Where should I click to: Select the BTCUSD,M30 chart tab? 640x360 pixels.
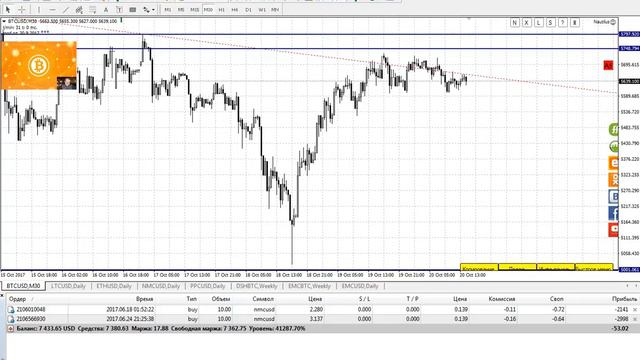[x=24, y=286]
